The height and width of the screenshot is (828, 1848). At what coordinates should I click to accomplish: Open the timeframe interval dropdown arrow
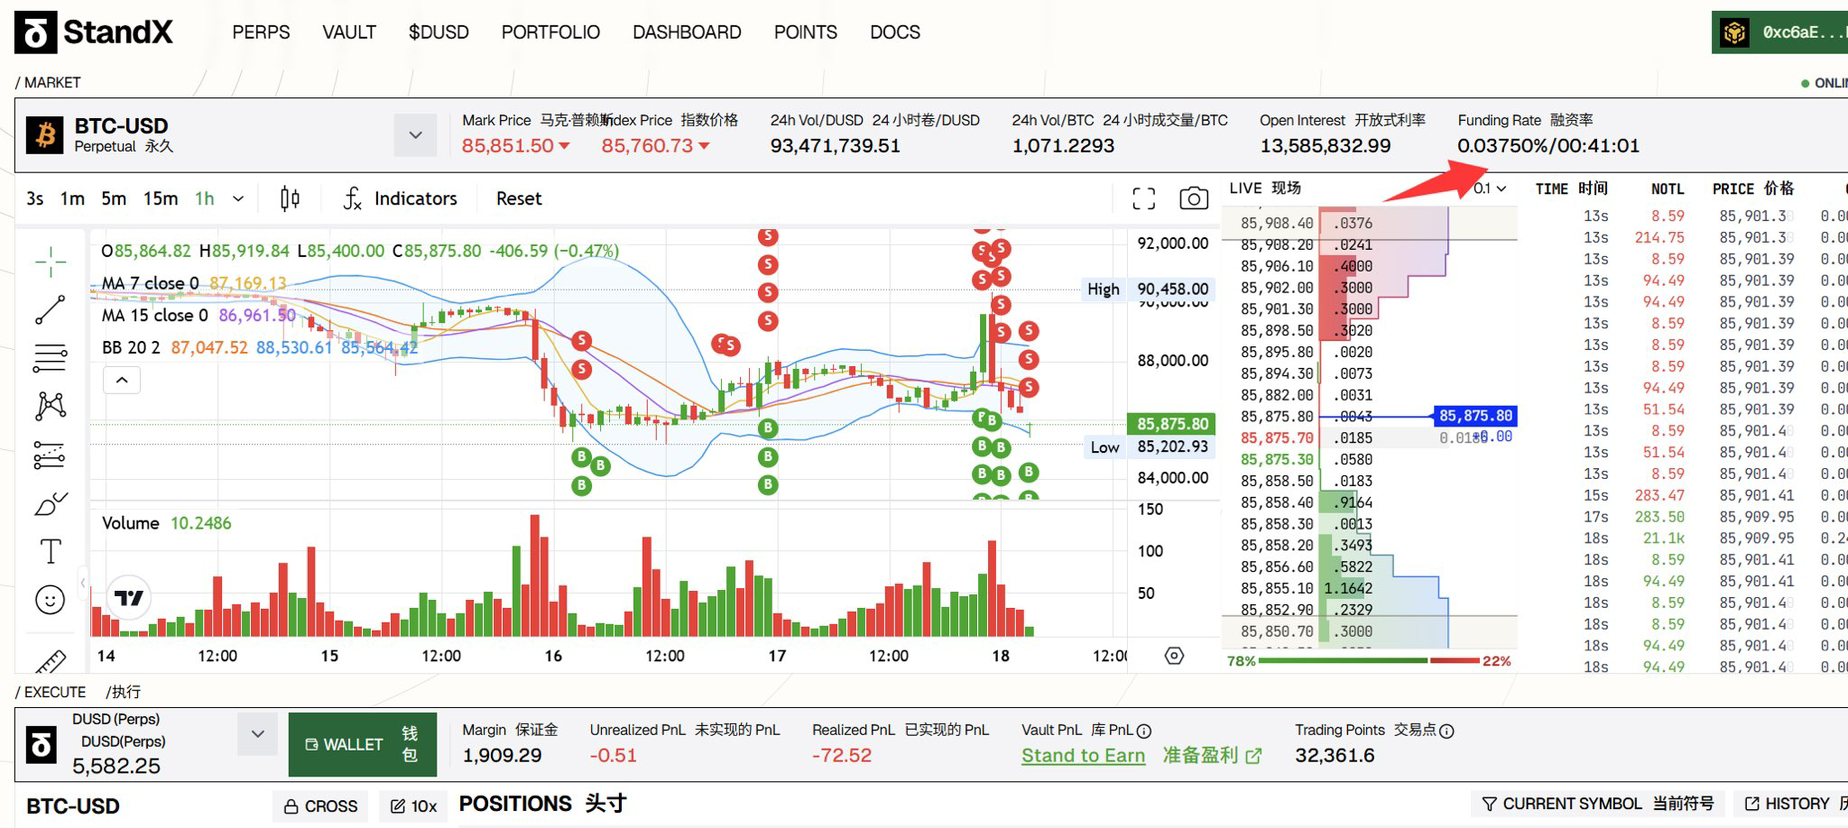(238, 198)
